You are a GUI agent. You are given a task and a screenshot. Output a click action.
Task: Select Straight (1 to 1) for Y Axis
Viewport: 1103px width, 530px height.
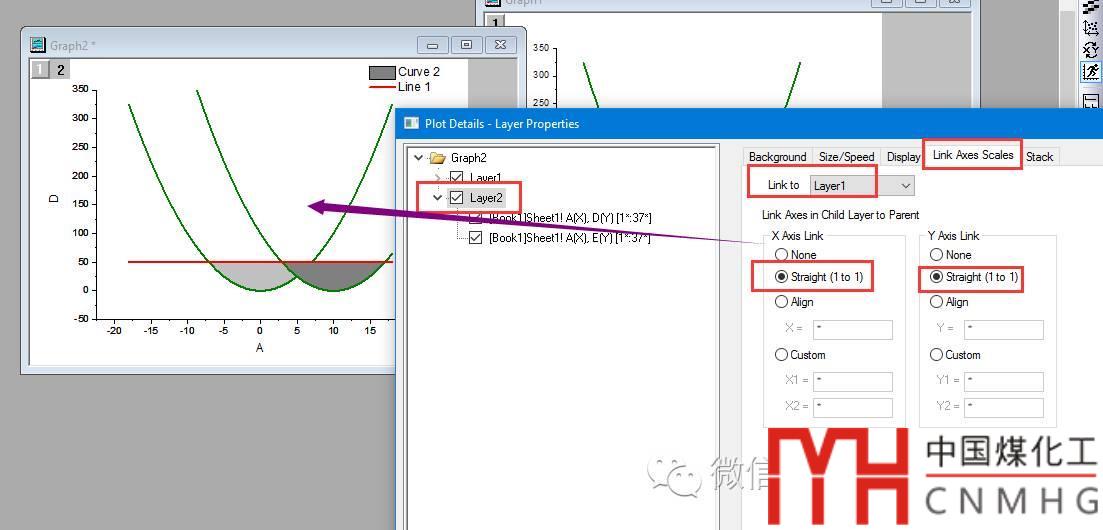tap(936, 277)
